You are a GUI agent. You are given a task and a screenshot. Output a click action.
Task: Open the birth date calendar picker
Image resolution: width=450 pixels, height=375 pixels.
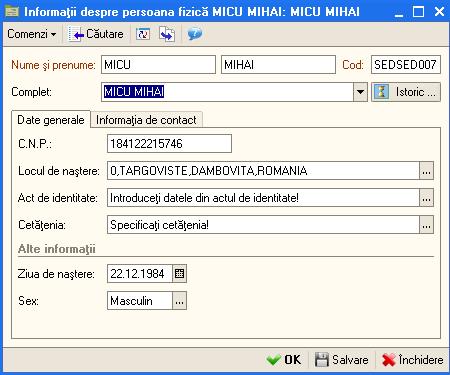(x=179, y=274)
